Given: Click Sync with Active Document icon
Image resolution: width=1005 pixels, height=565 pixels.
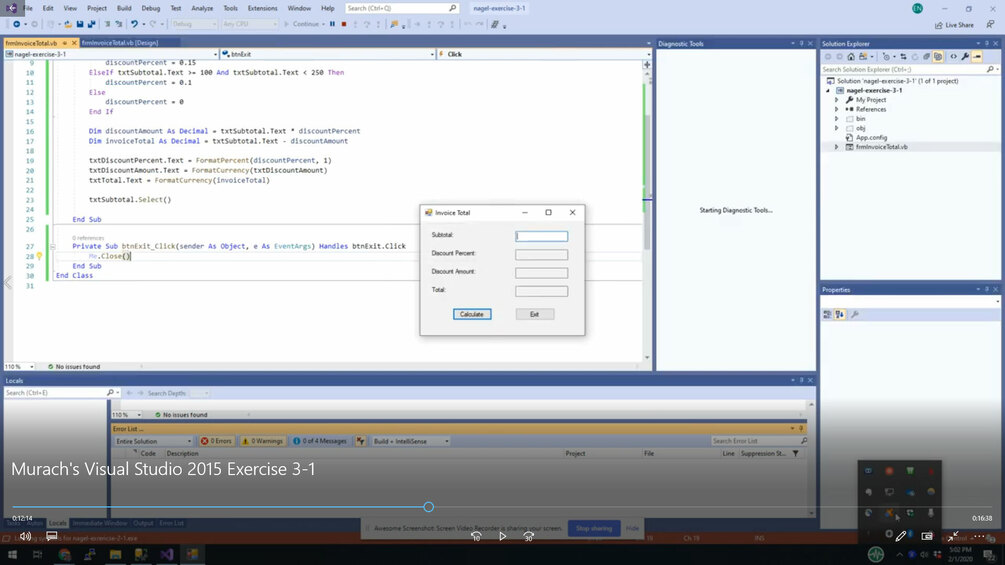Looking at the screenshot, I should point(903,56).
